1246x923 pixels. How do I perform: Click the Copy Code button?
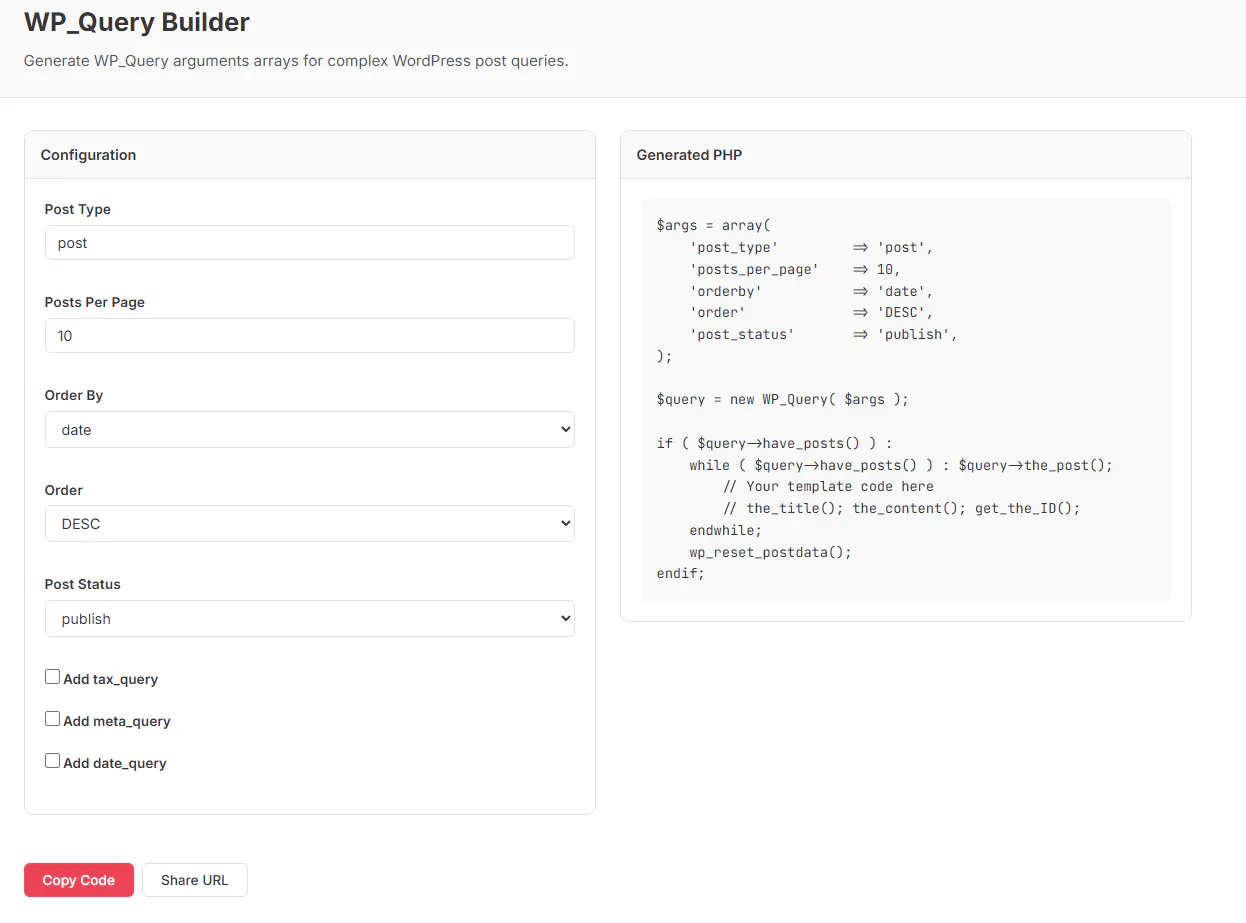pyautogui.click(x=79, y=880)
